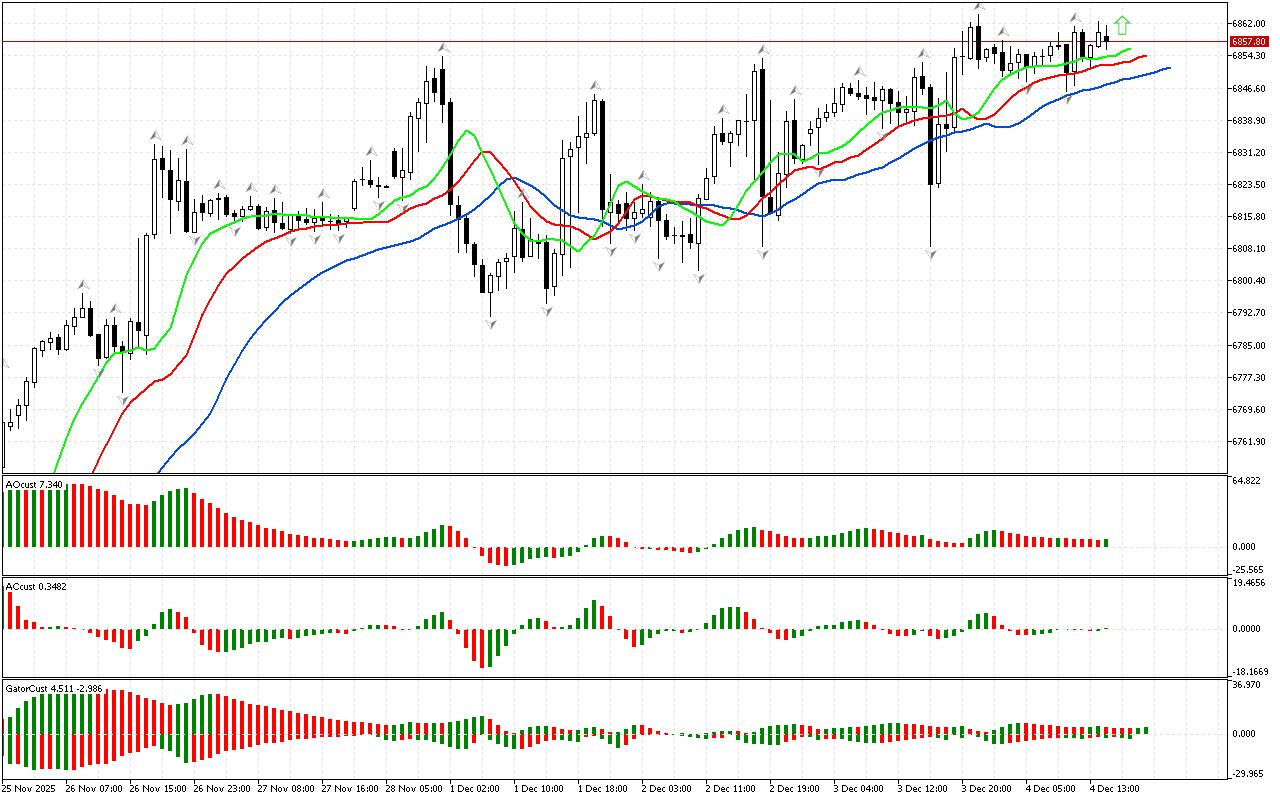Select the up fractal above the 26 Nov 15:00 spike

point(155,135)
